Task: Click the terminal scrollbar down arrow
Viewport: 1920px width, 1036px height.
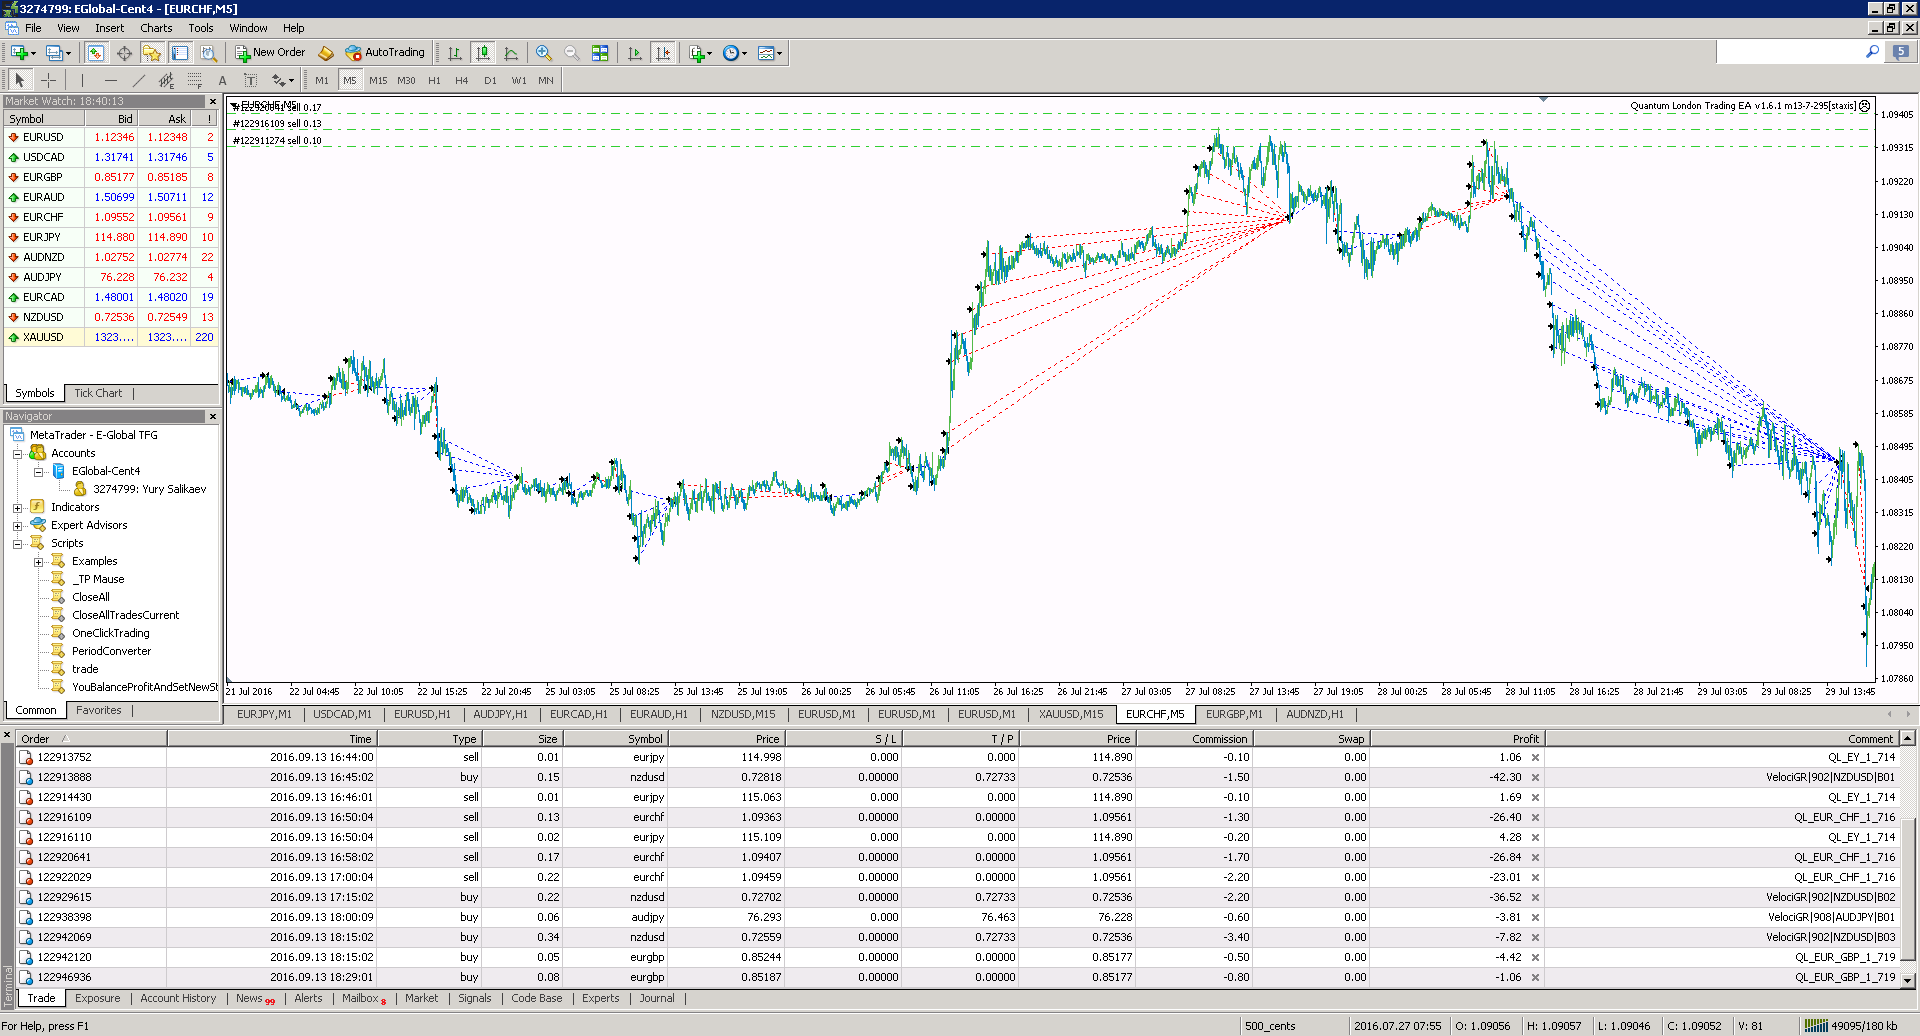Action: 1908,981
